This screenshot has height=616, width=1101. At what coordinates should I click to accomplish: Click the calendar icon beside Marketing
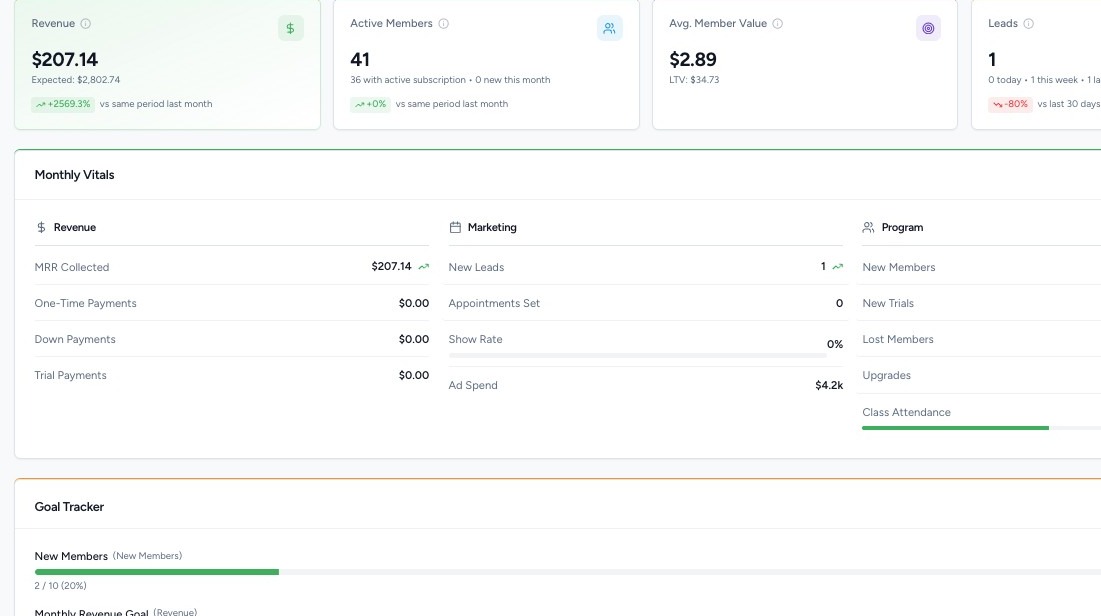(x=455, y=228)
